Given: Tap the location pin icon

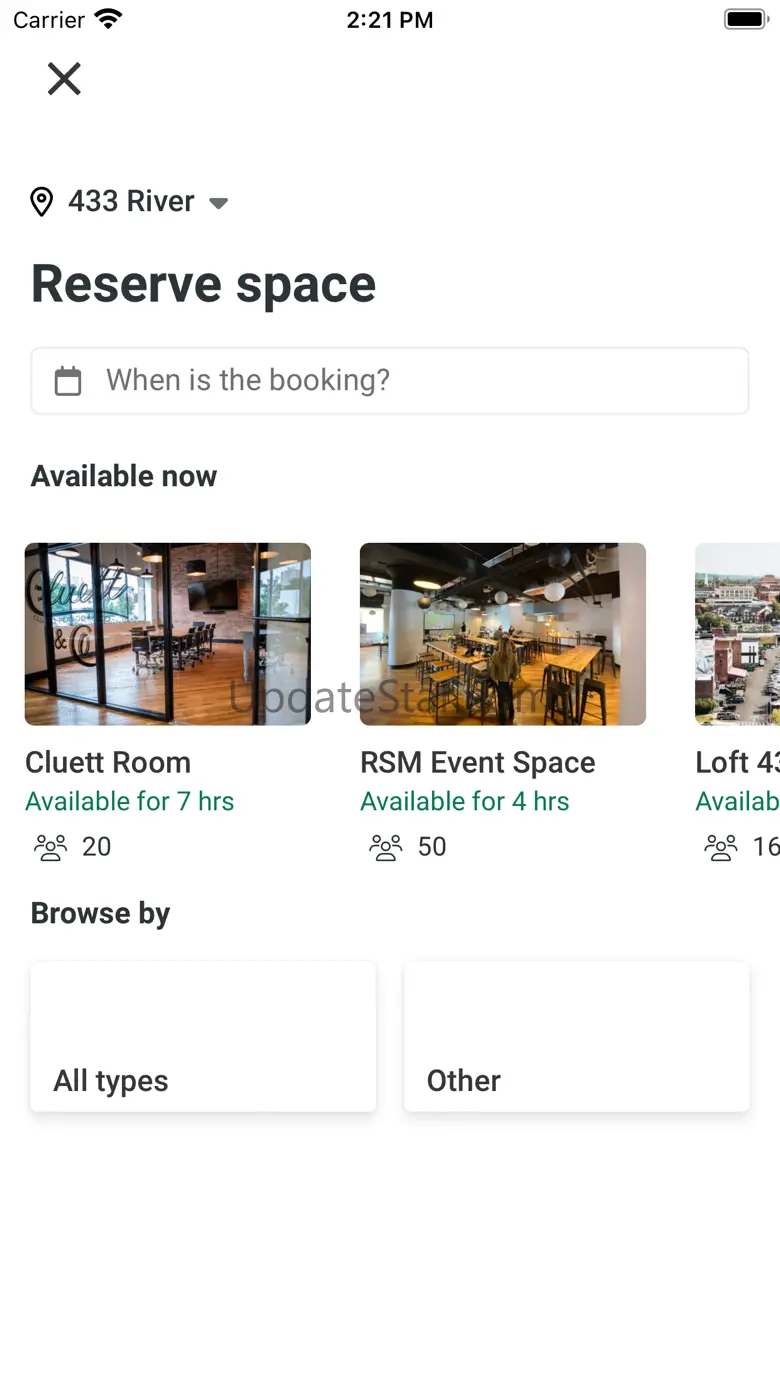Looking at the screenshot, I should [41, 202].
